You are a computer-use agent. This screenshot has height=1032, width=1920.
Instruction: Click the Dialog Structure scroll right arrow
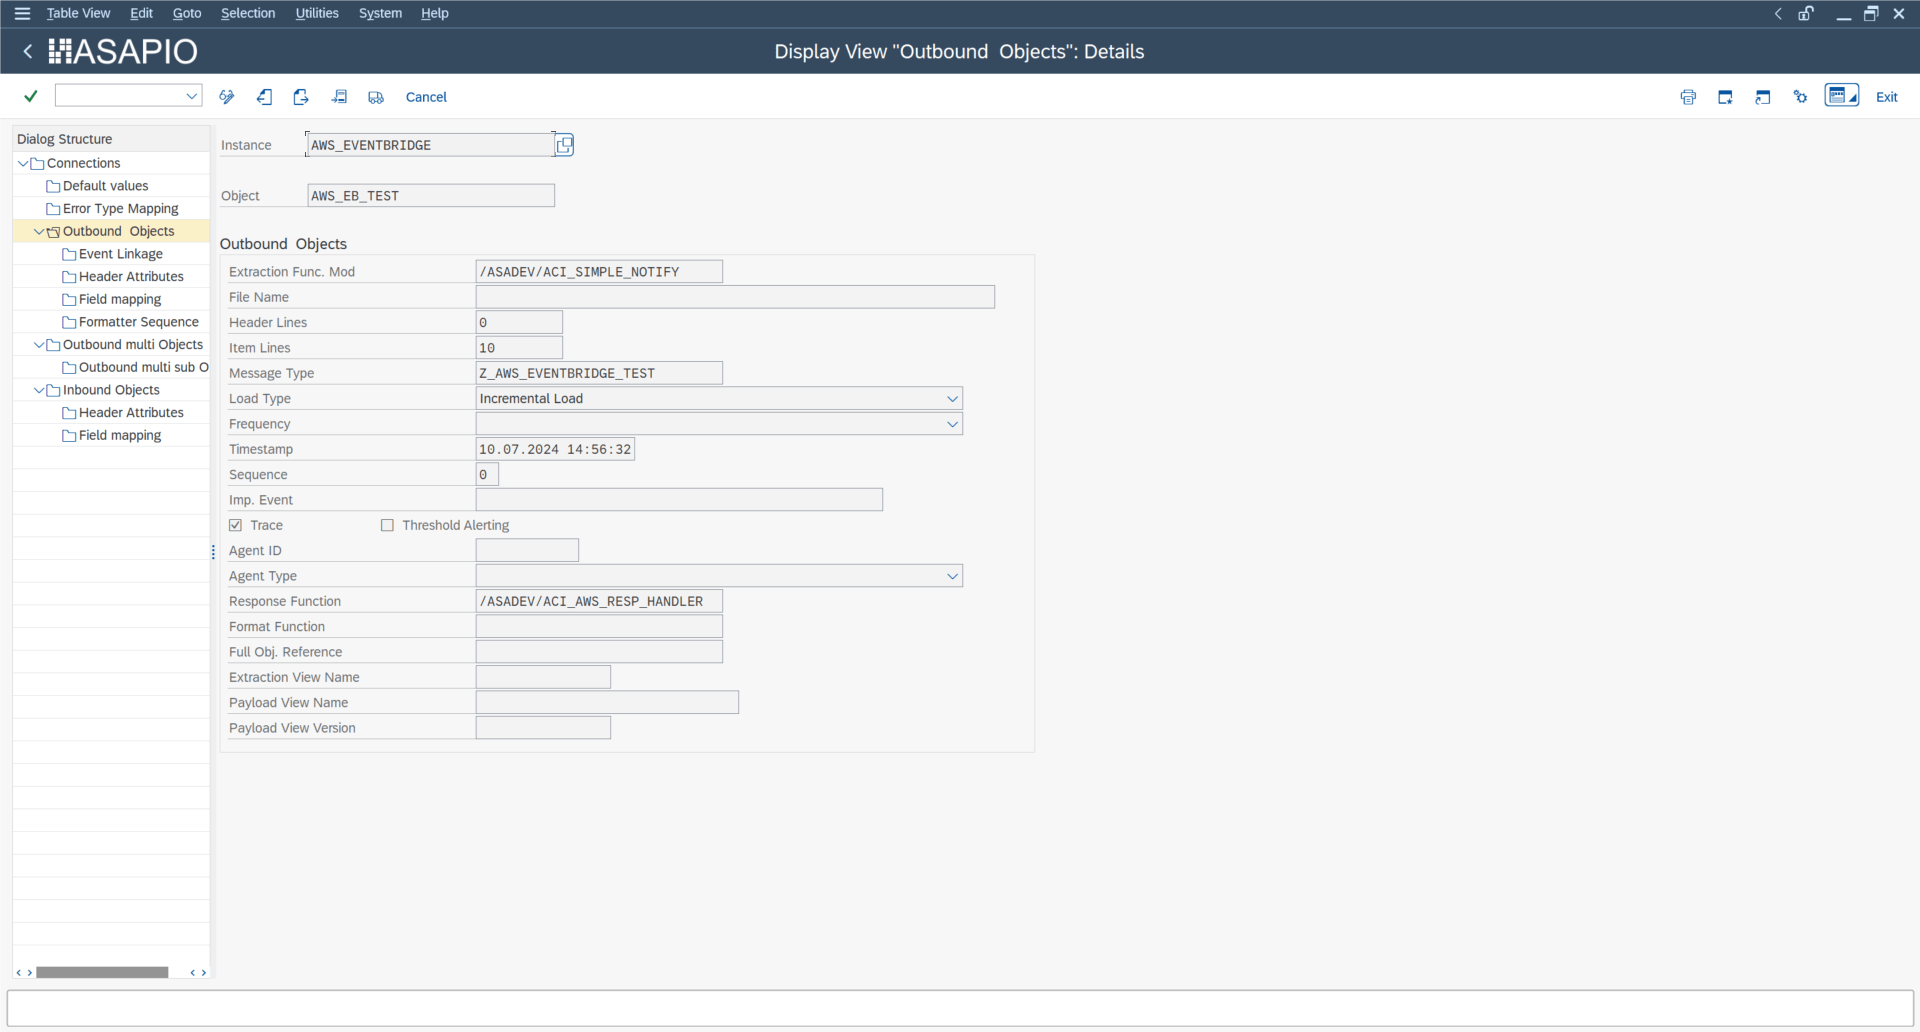(204, 972)
